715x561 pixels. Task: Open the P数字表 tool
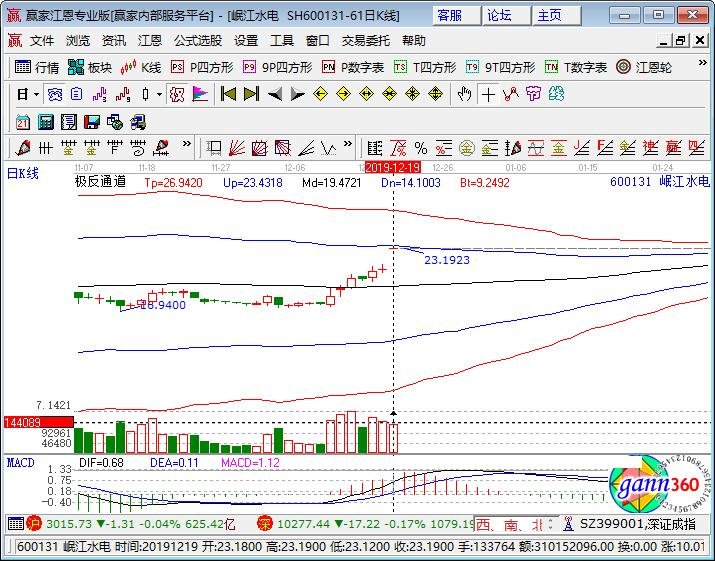tap(353, 68)
